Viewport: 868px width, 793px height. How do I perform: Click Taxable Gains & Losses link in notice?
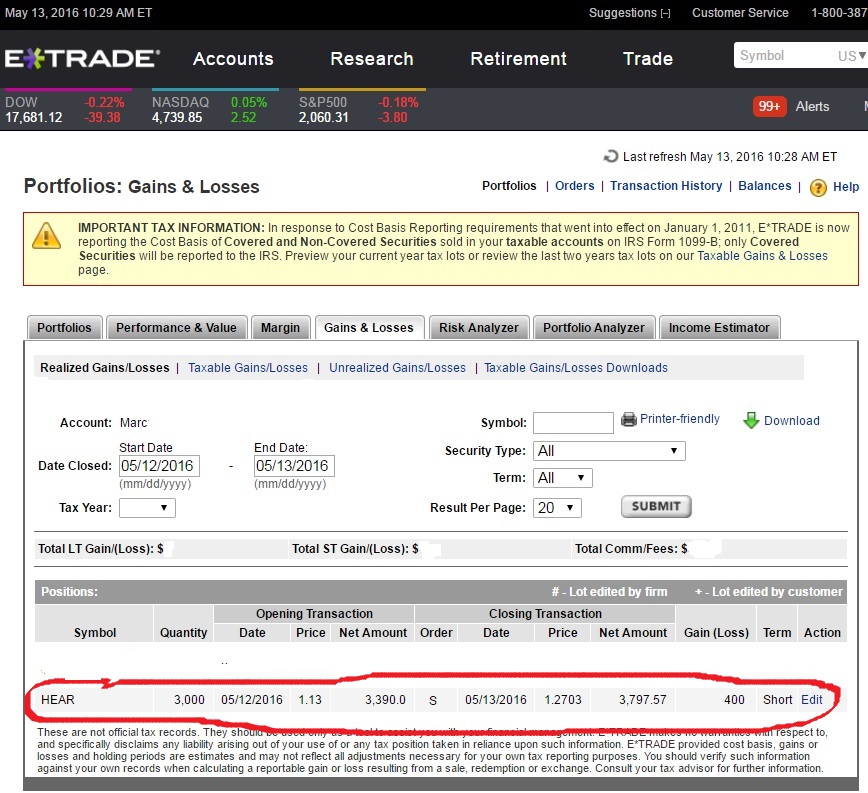pos(762,256)
